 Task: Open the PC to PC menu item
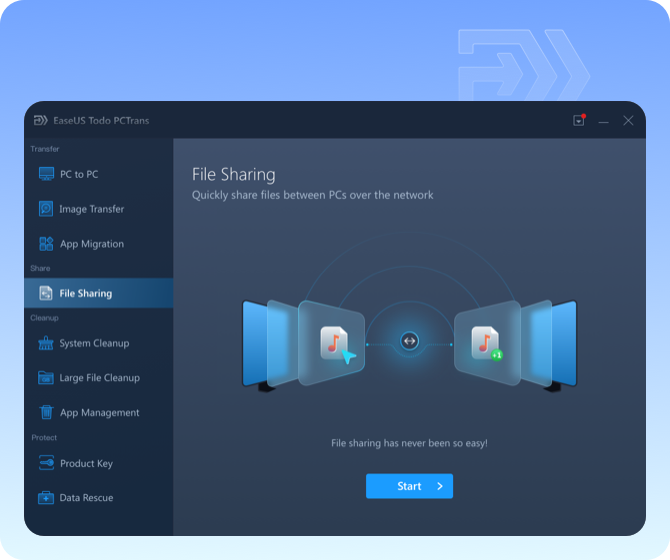(x=99, y=174)
